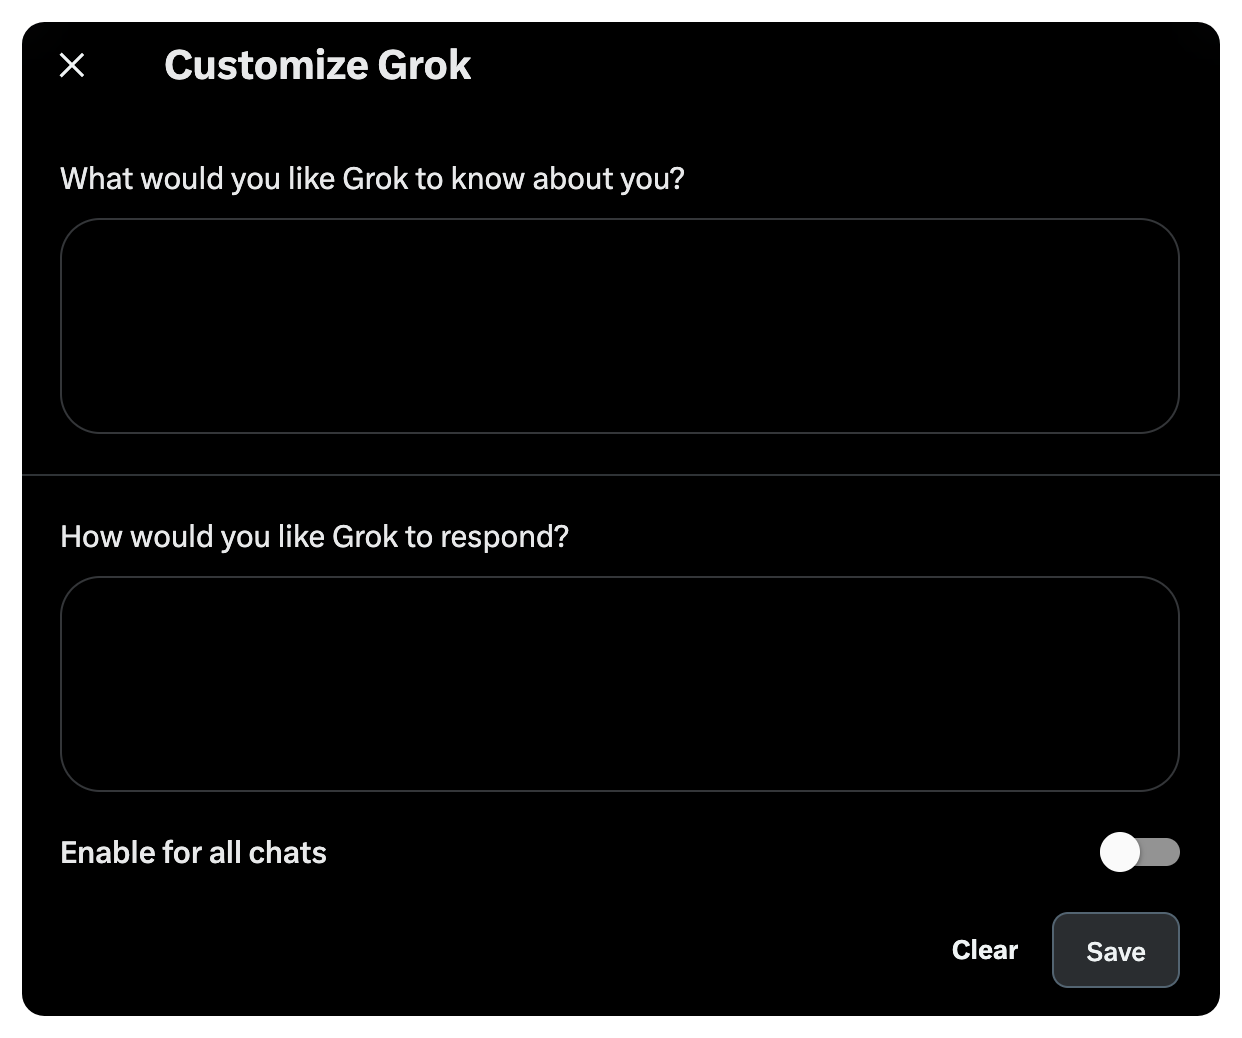Screen dimensions: 1242x1038
Task: Click the white knob of the toggle switch
Action: [1120, 852]
